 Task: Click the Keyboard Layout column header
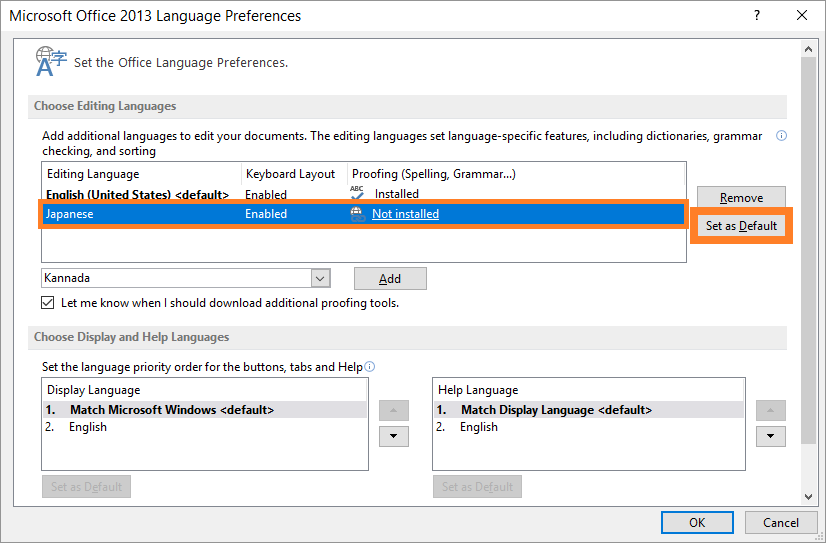coord(294,174)
